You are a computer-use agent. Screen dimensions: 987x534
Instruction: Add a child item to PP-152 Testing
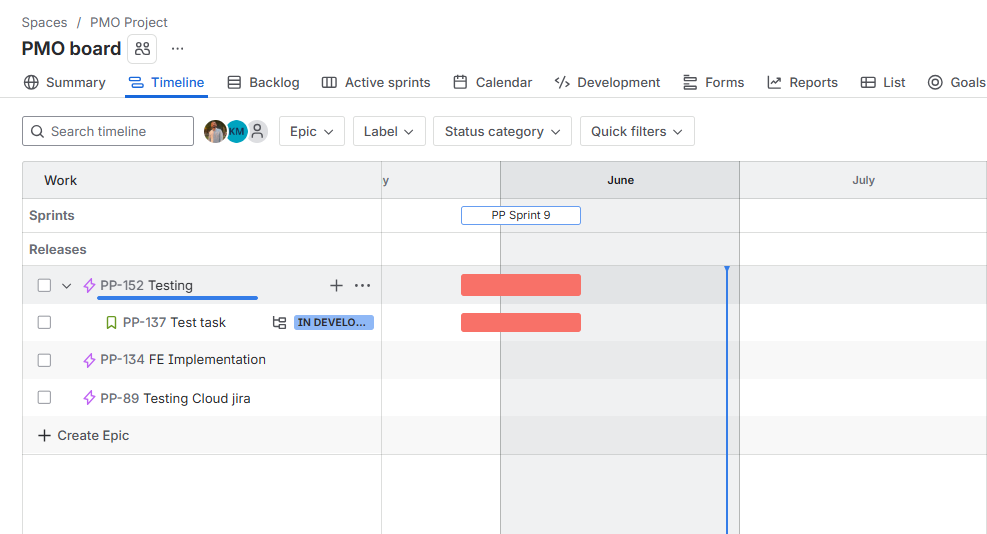[x=336, y=285]
